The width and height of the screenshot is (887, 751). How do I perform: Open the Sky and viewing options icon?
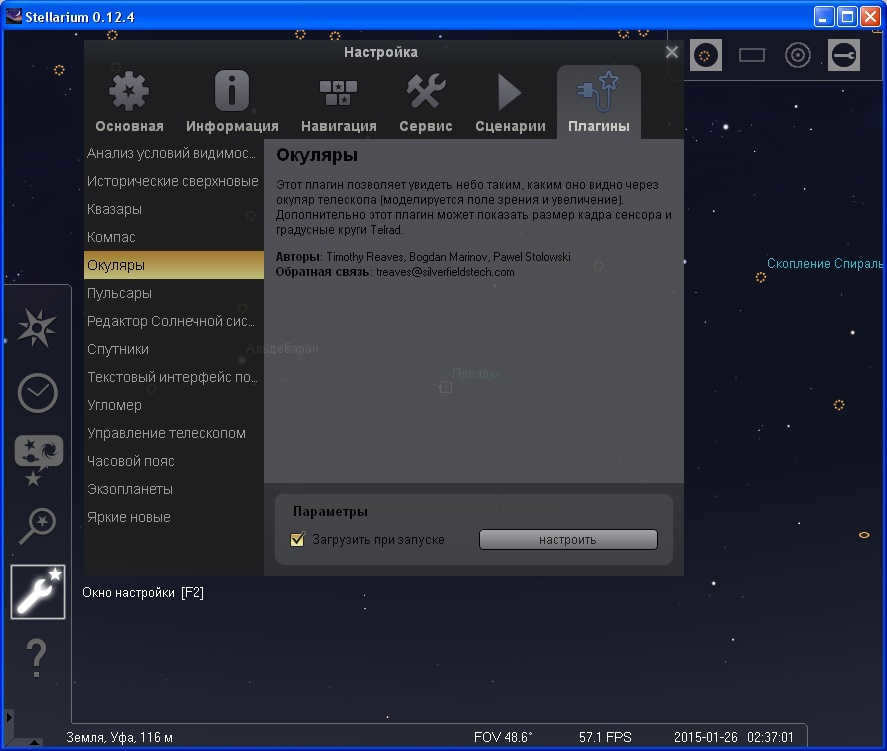(x=38, y=460)
